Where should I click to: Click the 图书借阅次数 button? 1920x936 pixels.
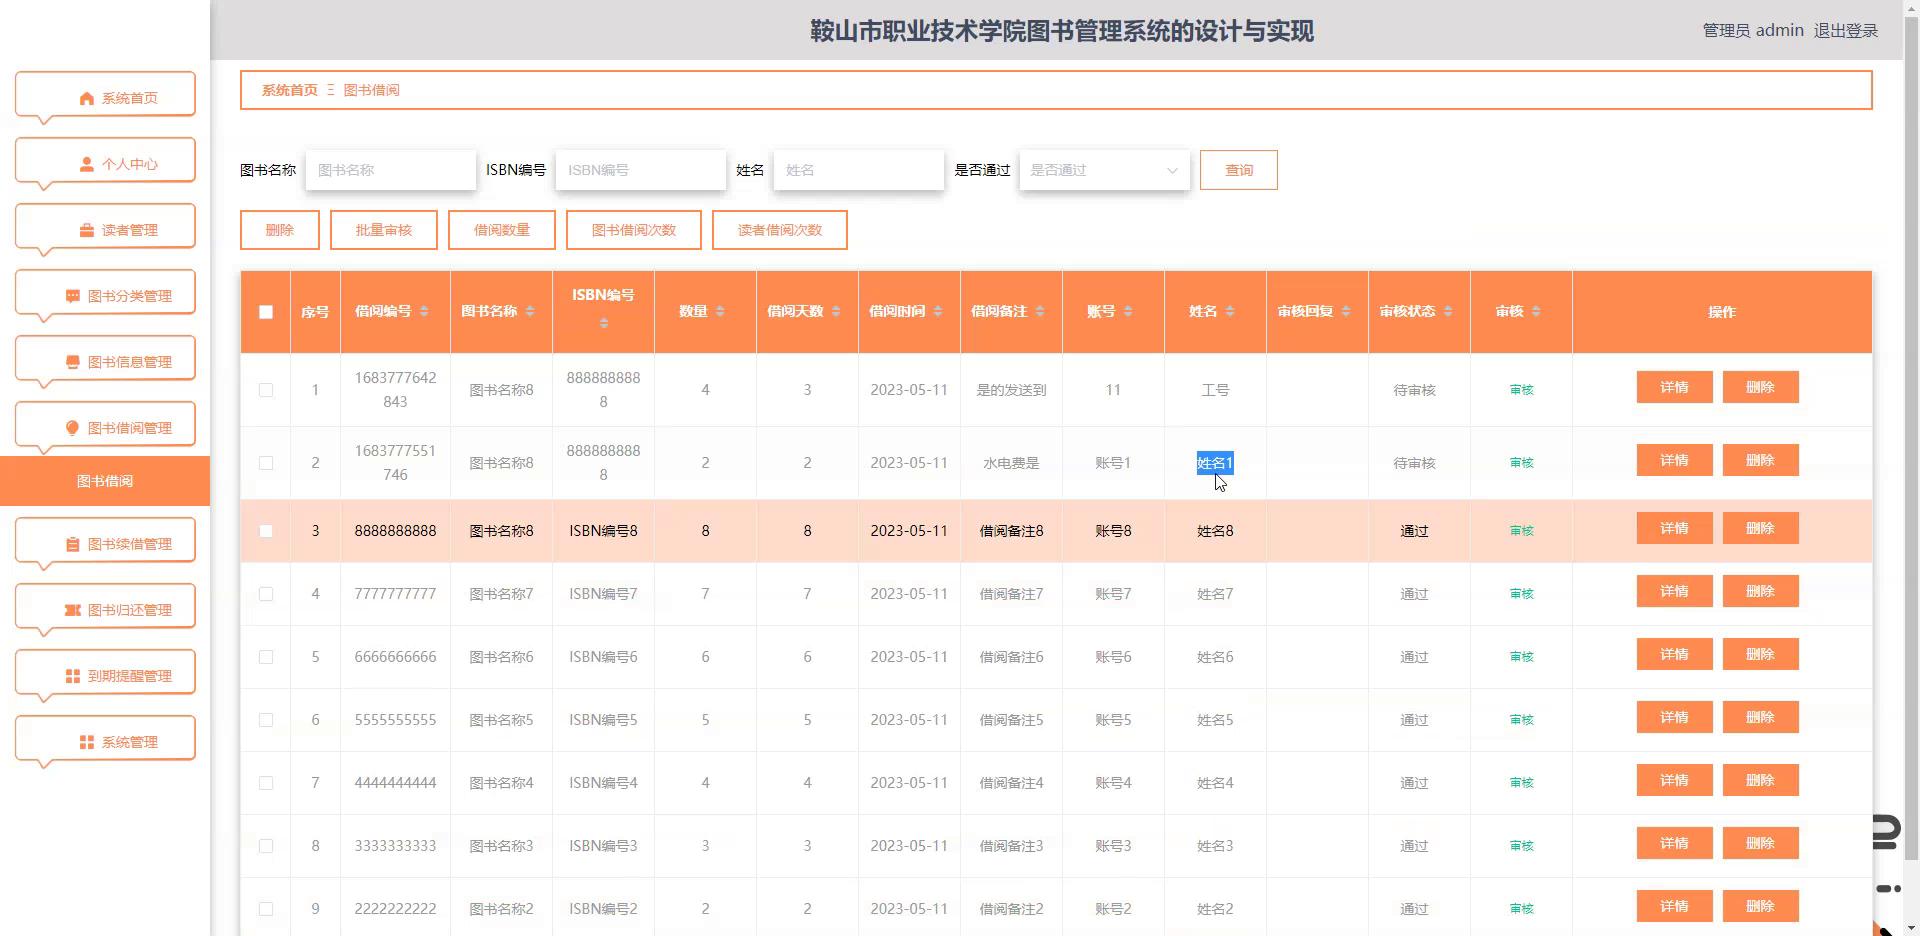tap(634, 230)
